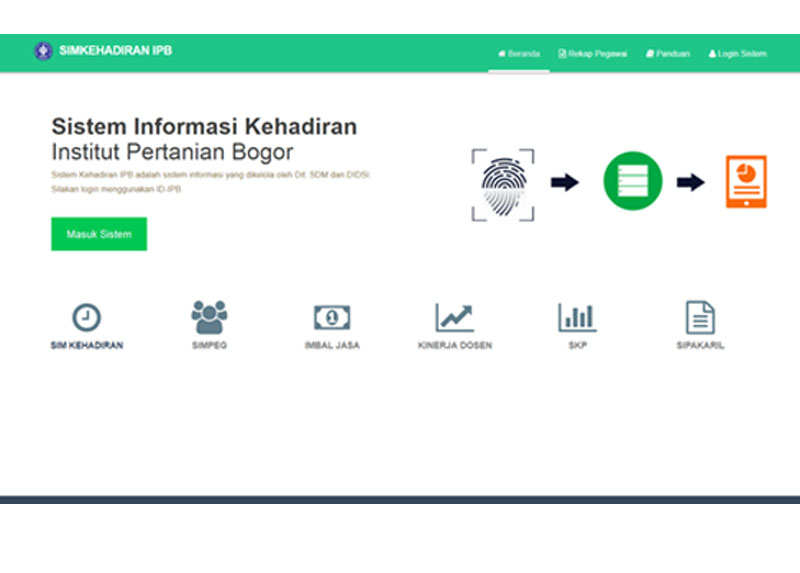Click the SIMKEHADIRAN IPB brand title

115,51
